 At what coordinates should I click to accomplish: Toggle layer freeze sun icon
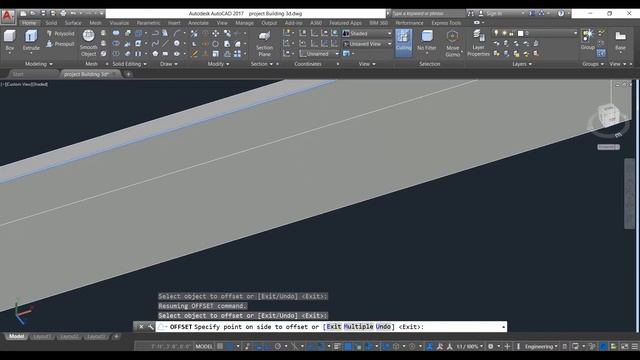(x=504, y=33)
